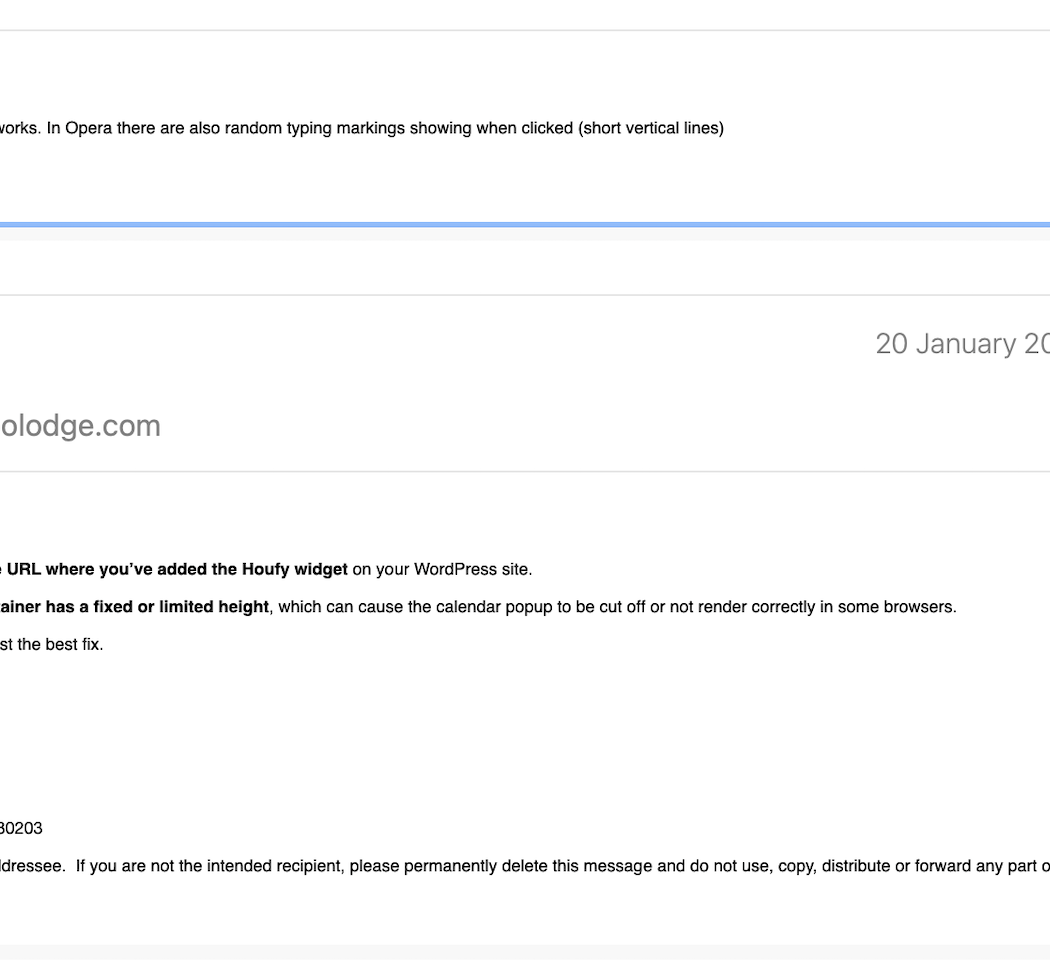Click the olodge.com sender address

pos(80,426)
